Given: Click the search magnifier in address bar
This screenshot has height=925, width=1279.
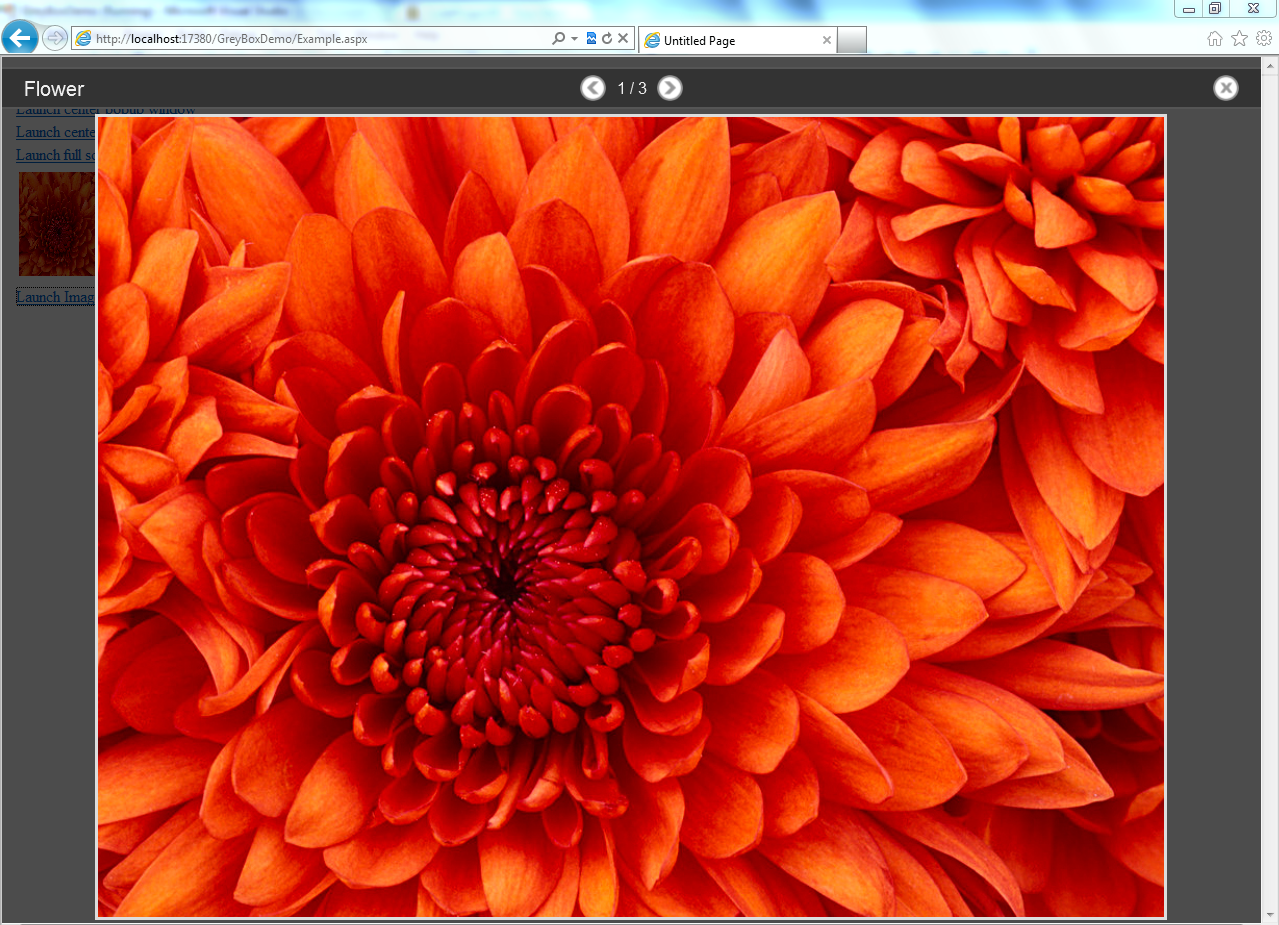Looking at the screenshot, I should 559,39.
